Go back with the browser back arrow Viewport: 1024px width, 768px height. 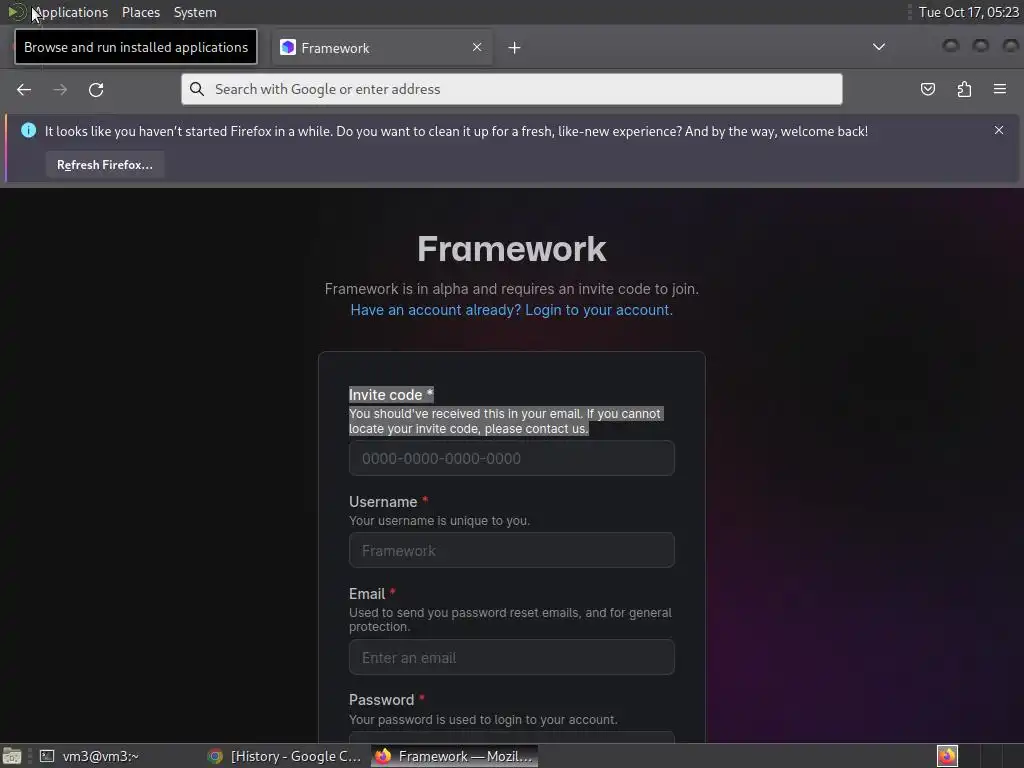point(24,89)
